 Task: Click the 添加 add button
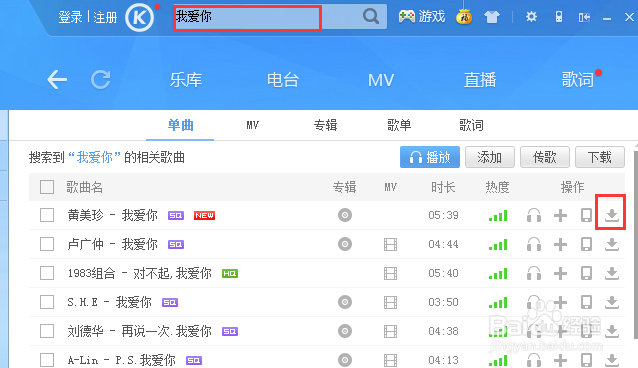coord(490,157)
